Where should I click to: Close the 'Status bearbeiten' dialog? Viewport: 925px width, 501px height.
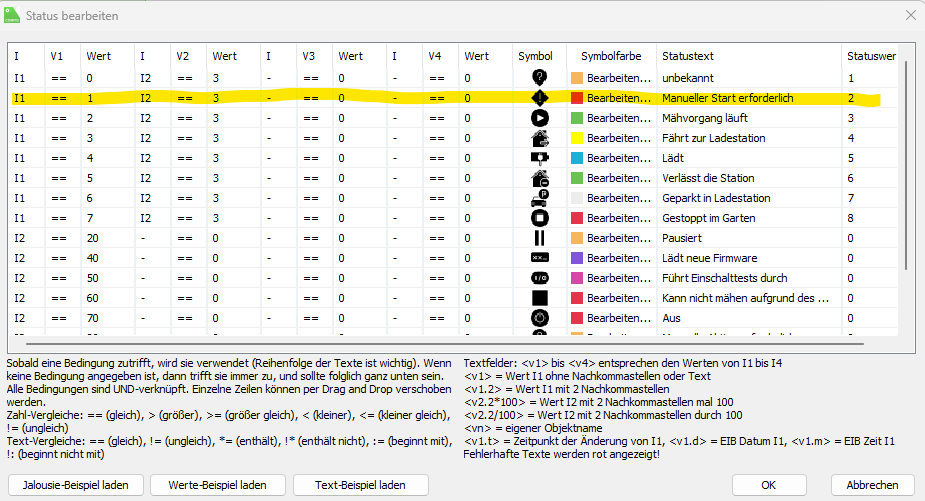coord(911,15)
